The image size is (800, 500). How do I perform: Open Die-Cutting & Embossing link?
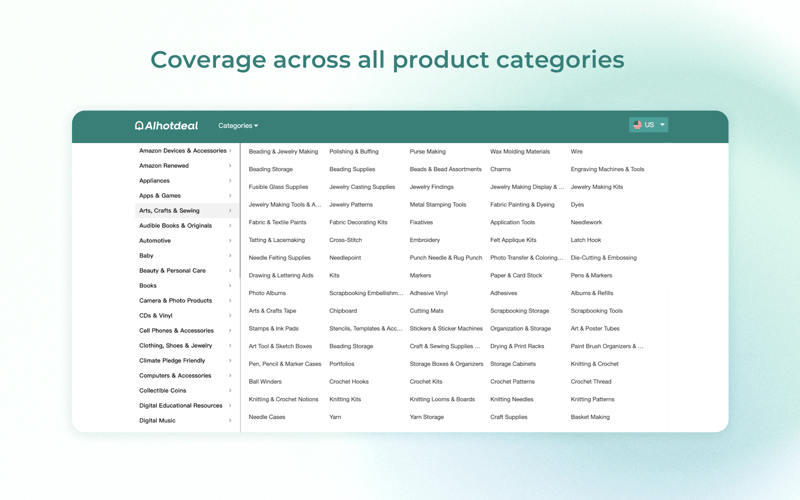[x=604, y=258]
